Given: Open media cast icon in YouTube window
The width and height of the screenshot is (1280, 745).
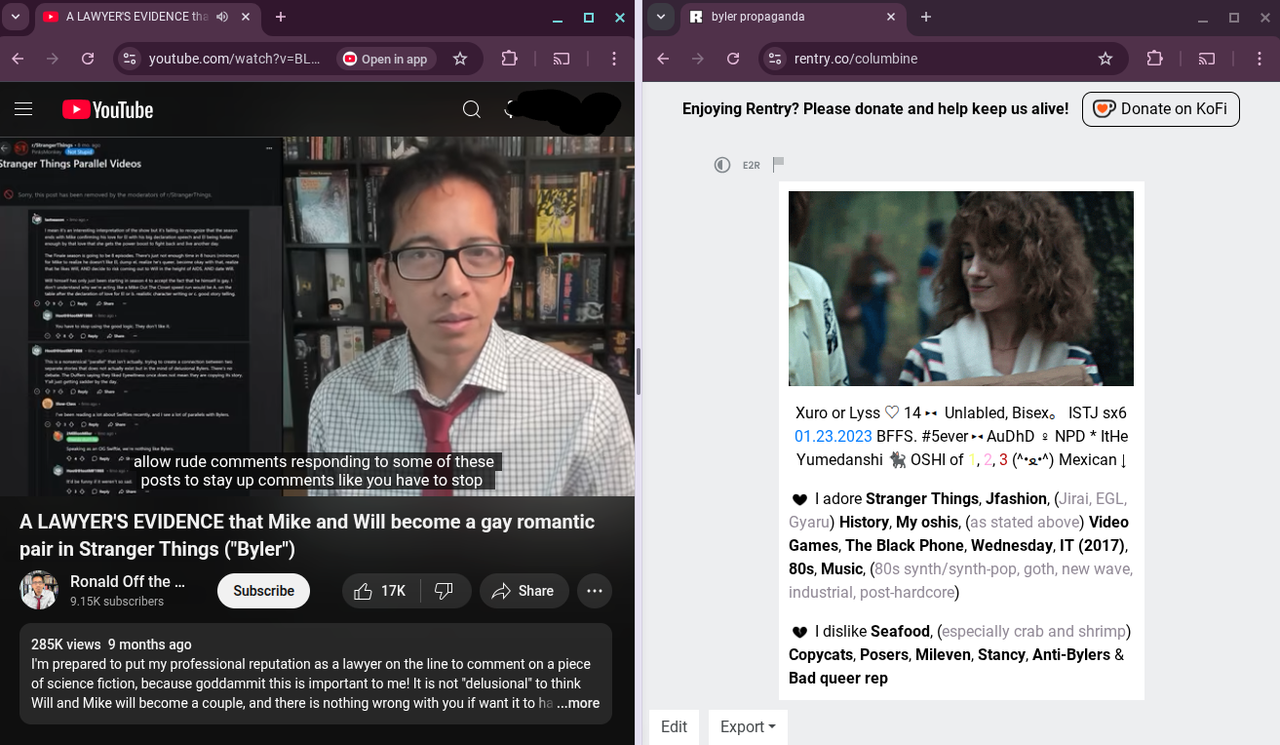Looking at the screenshot, I should (562, 59).
